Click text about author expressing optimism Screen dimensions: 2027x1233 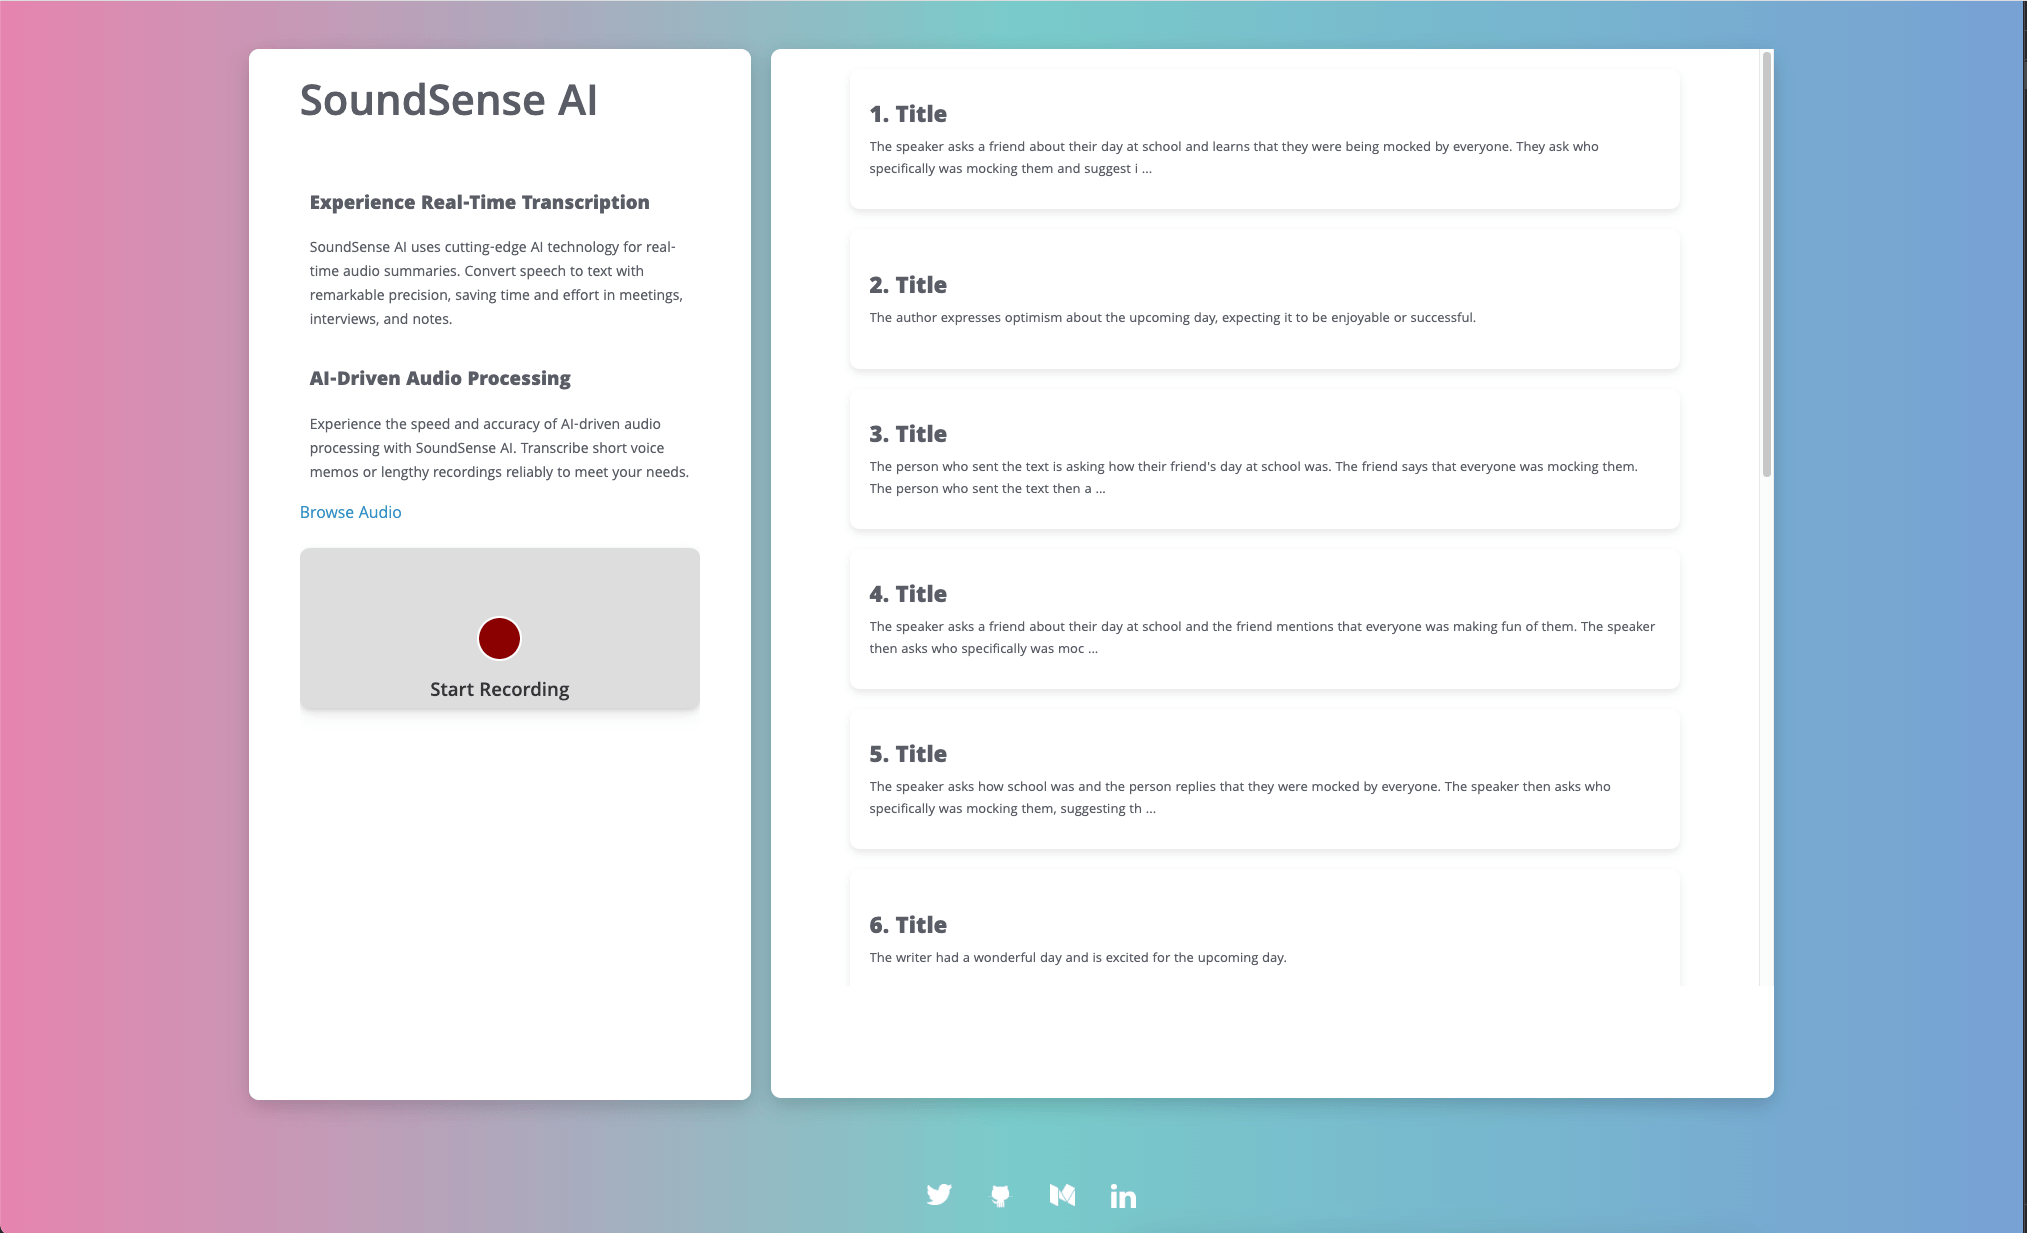click(1172, 317)
